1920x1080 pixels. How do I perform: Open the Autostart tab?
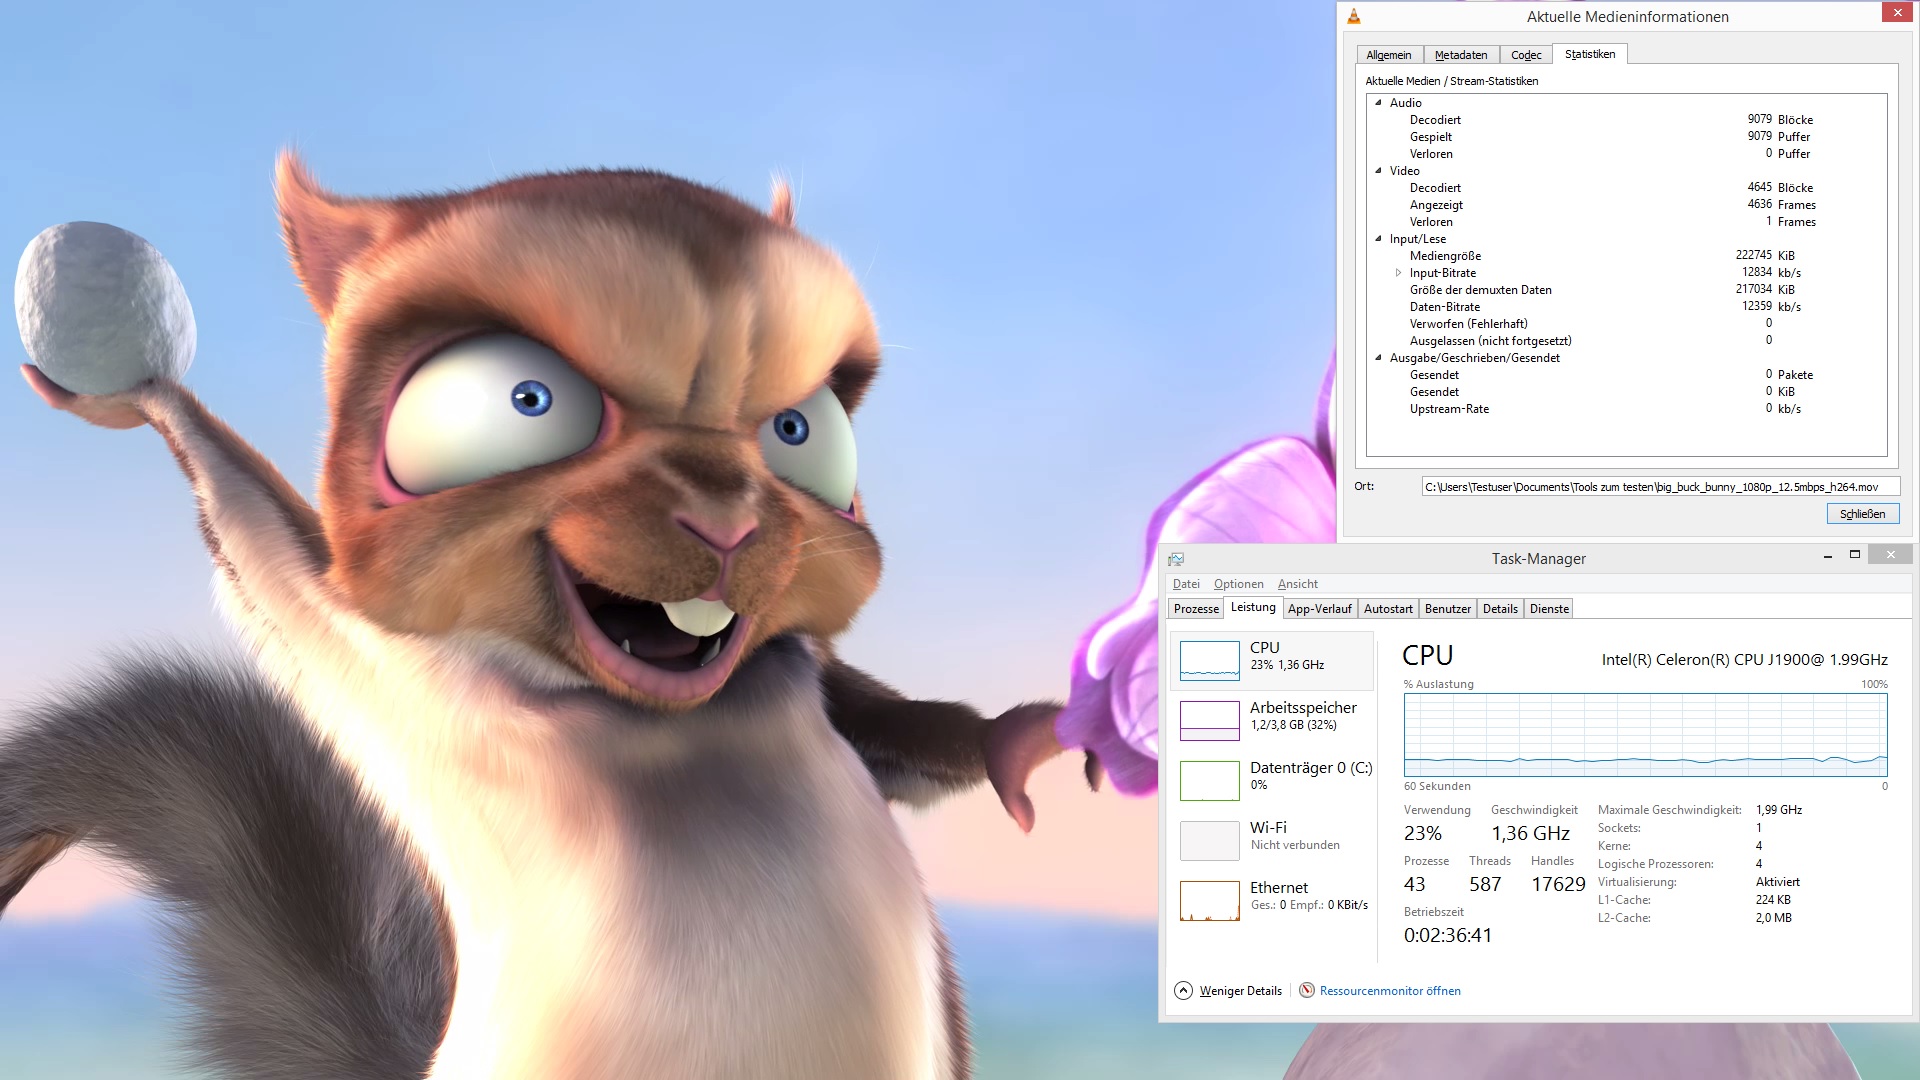[x=1388, y=609]
